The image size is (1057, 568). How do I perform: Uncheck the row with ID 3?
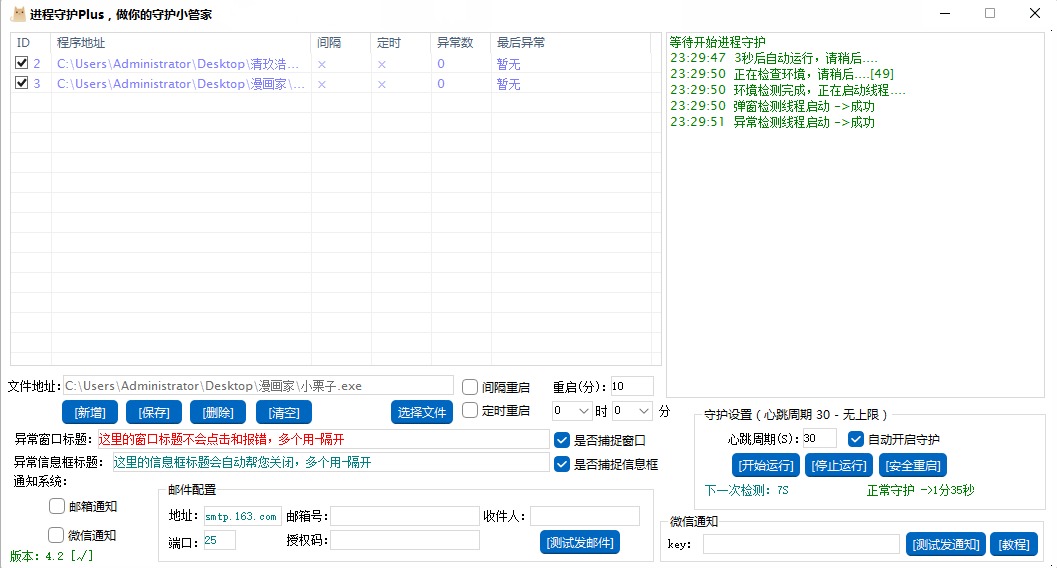tap(22, 83)
